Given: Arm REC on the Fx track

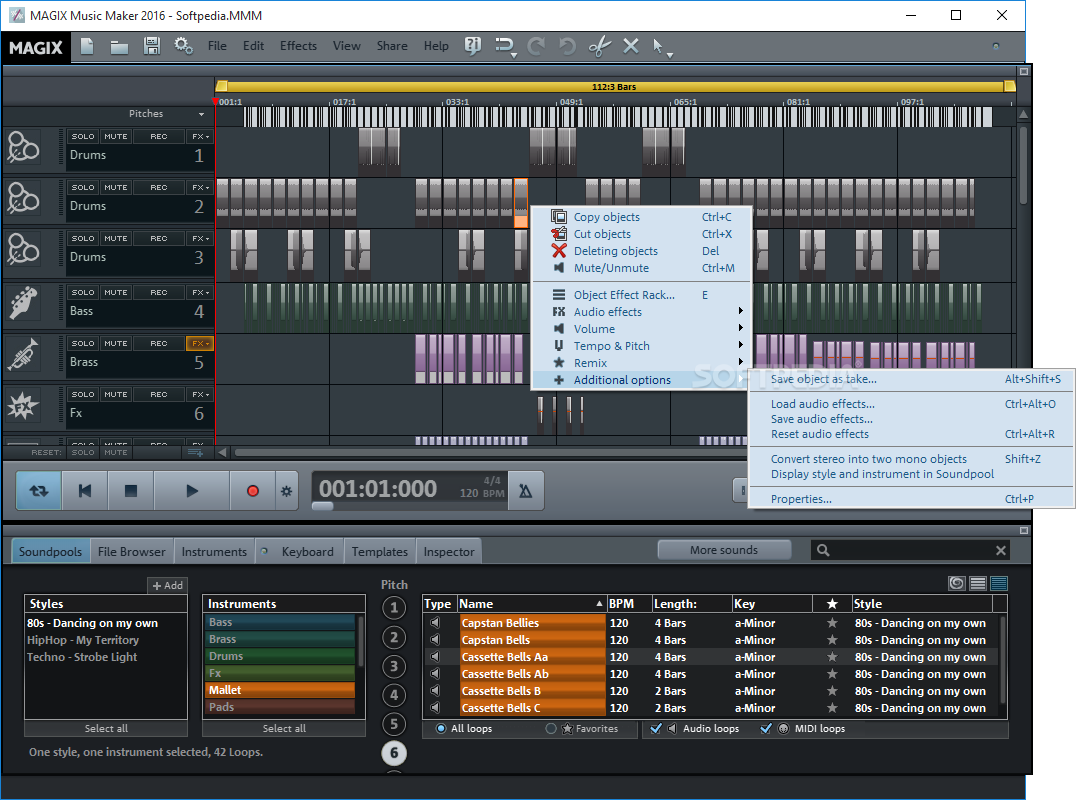Looking at the screenshot, I should tap(159, 395).
